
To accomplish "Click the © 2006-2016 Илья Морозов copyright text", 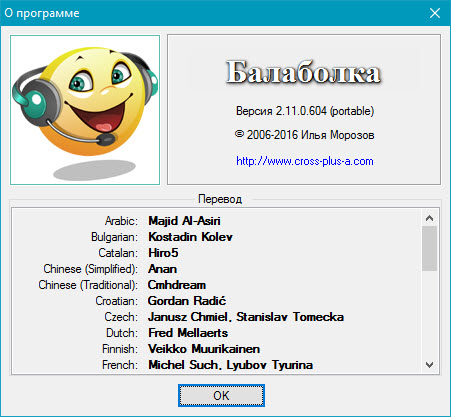I will pos(304,135).
